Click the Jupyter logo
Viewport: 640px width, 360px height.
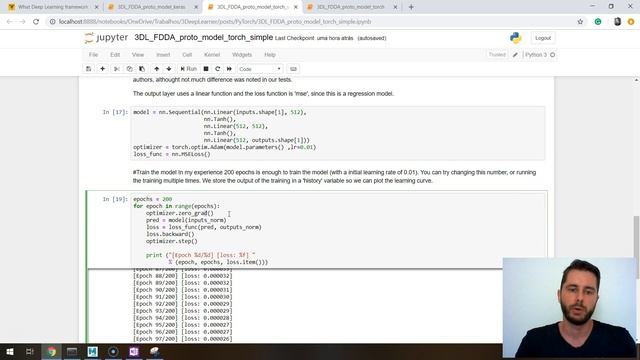107,38
